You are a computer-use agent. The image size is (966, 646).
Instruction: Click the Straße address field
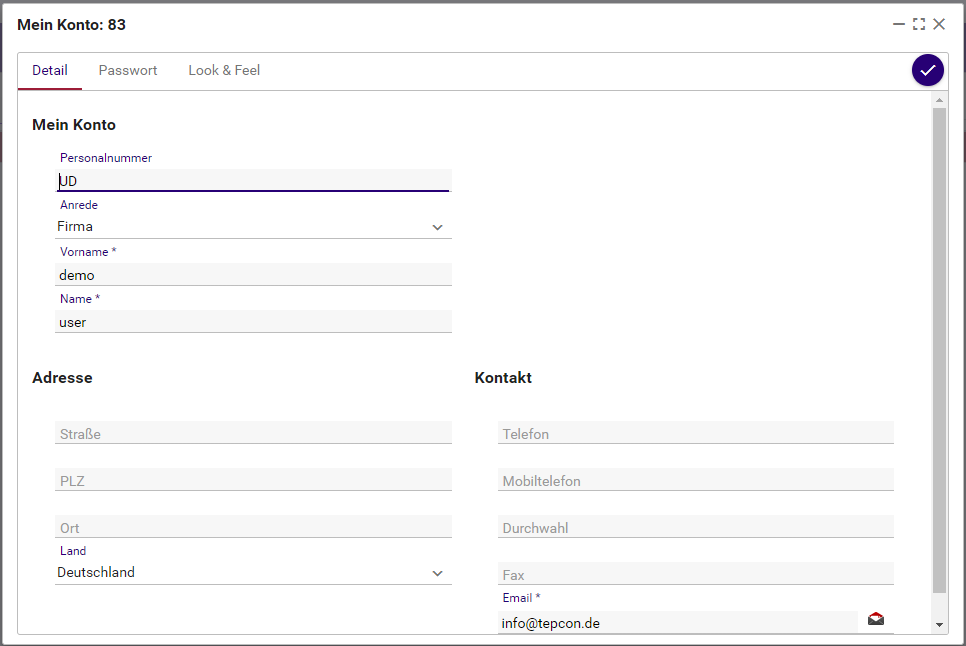pos(253,434)
